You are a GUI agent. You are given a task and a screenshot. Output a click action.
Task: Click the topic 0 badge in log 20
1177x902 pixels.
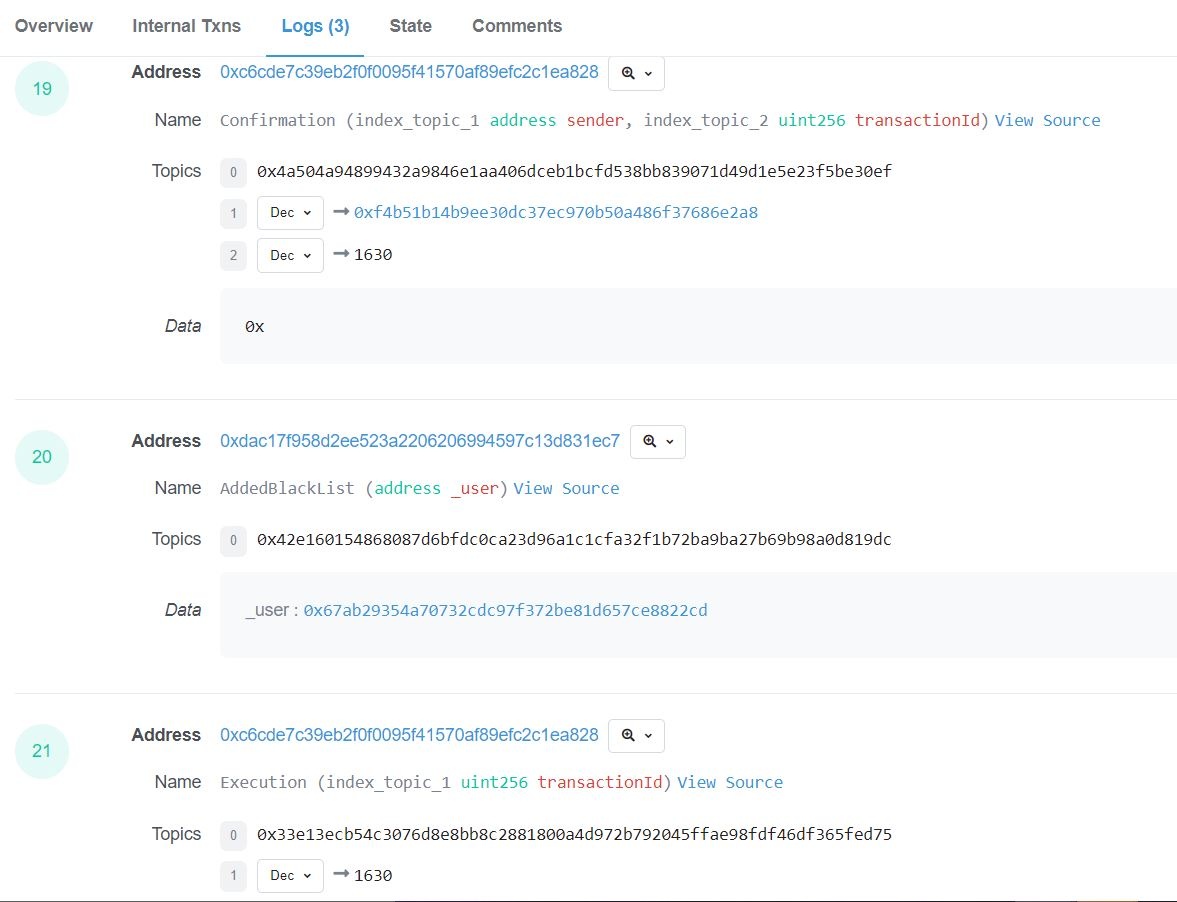click(x=233, y=540)
